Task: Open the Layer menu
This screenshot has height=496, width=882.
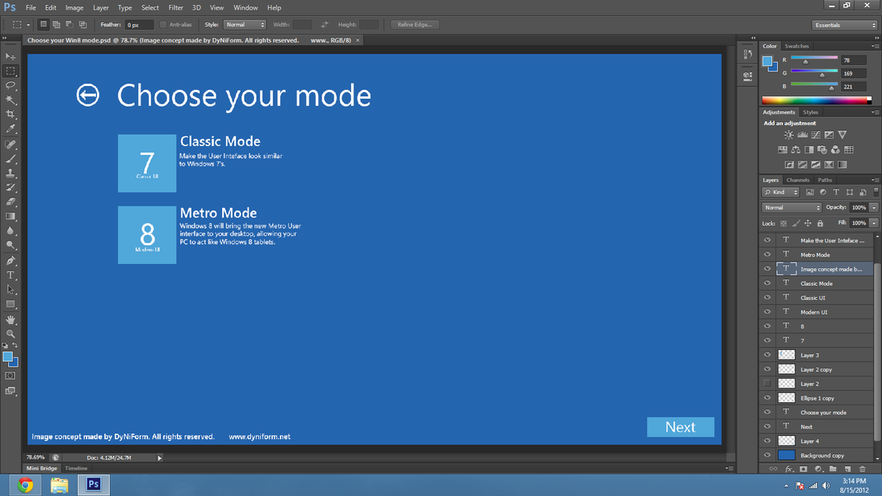Action: coord(101,8)
